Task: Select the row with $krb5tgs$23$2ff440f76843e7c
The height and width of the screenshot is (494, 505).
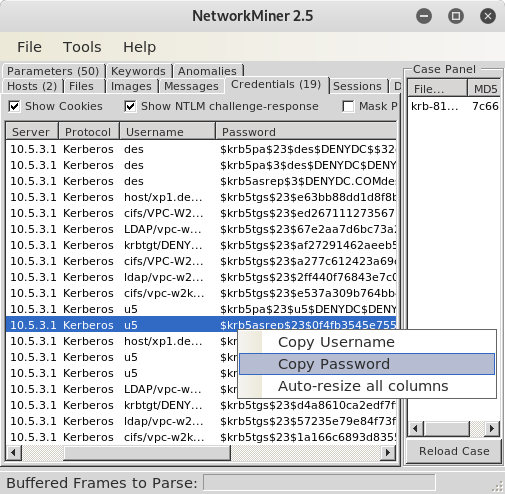Action: pyautogui.click(x=201, y=277)
